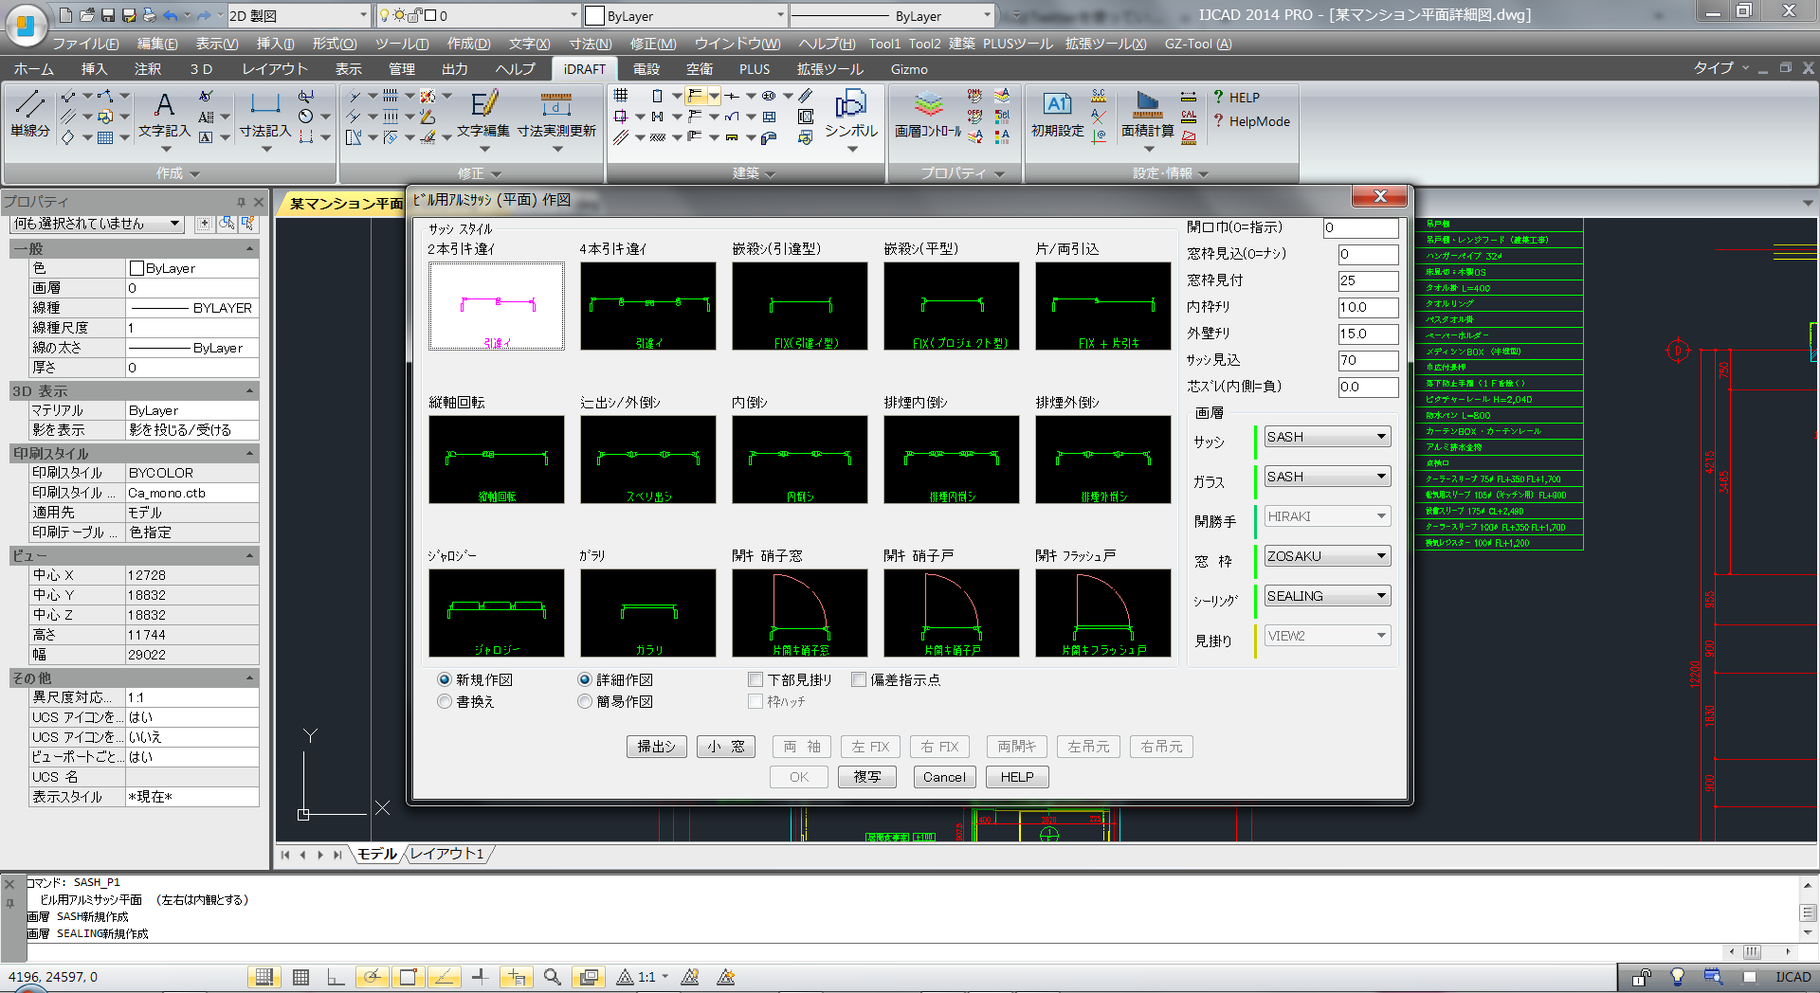1820x993 pixels.
Task: Toggle the grid display icon in status bar
Action: pyautogui.click(x=301, y=977)
